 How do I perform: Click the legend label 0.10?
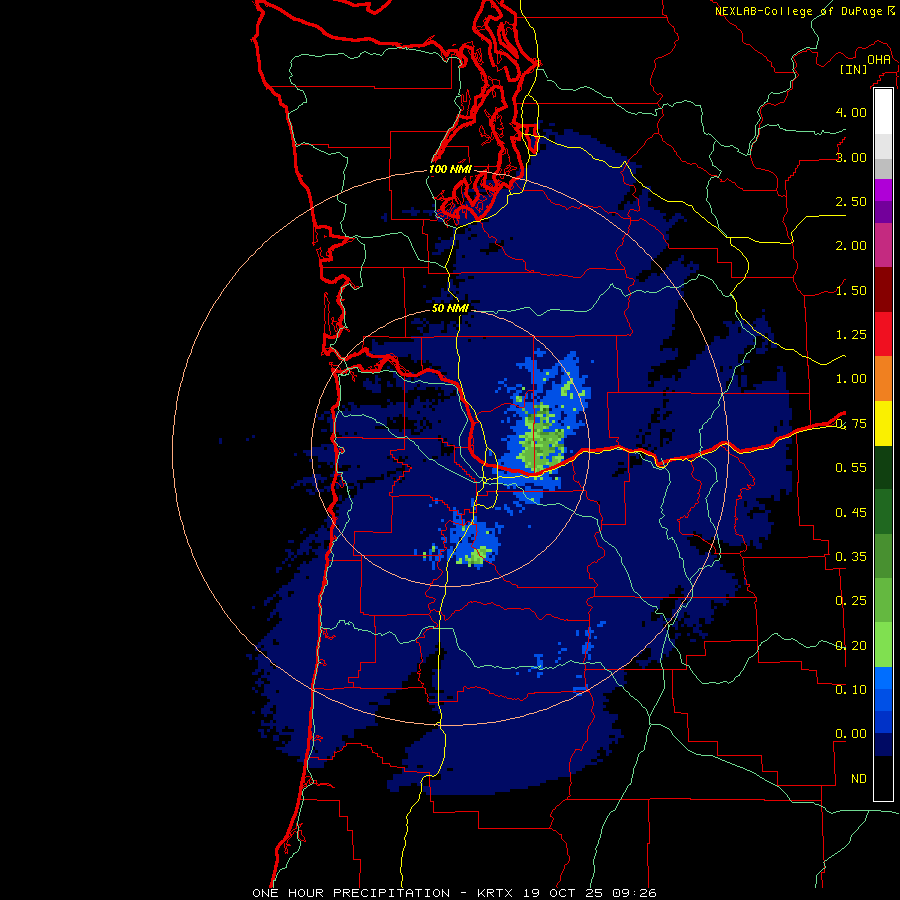851,690
